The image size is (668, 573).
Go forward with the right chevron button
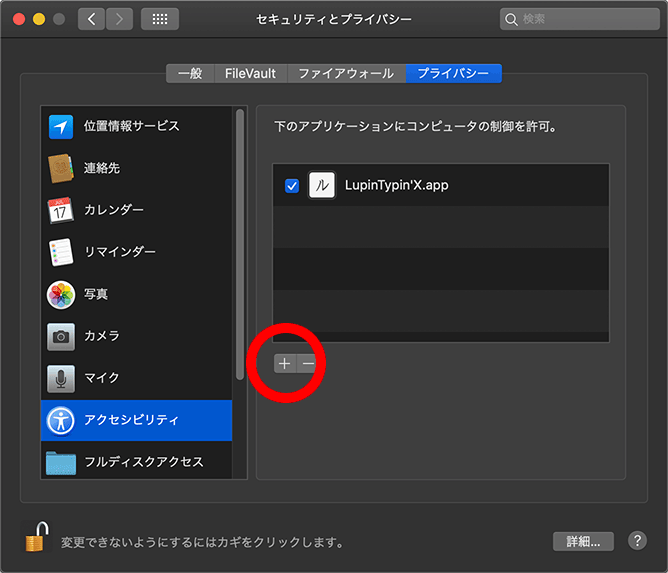click(x=119, y=19)
